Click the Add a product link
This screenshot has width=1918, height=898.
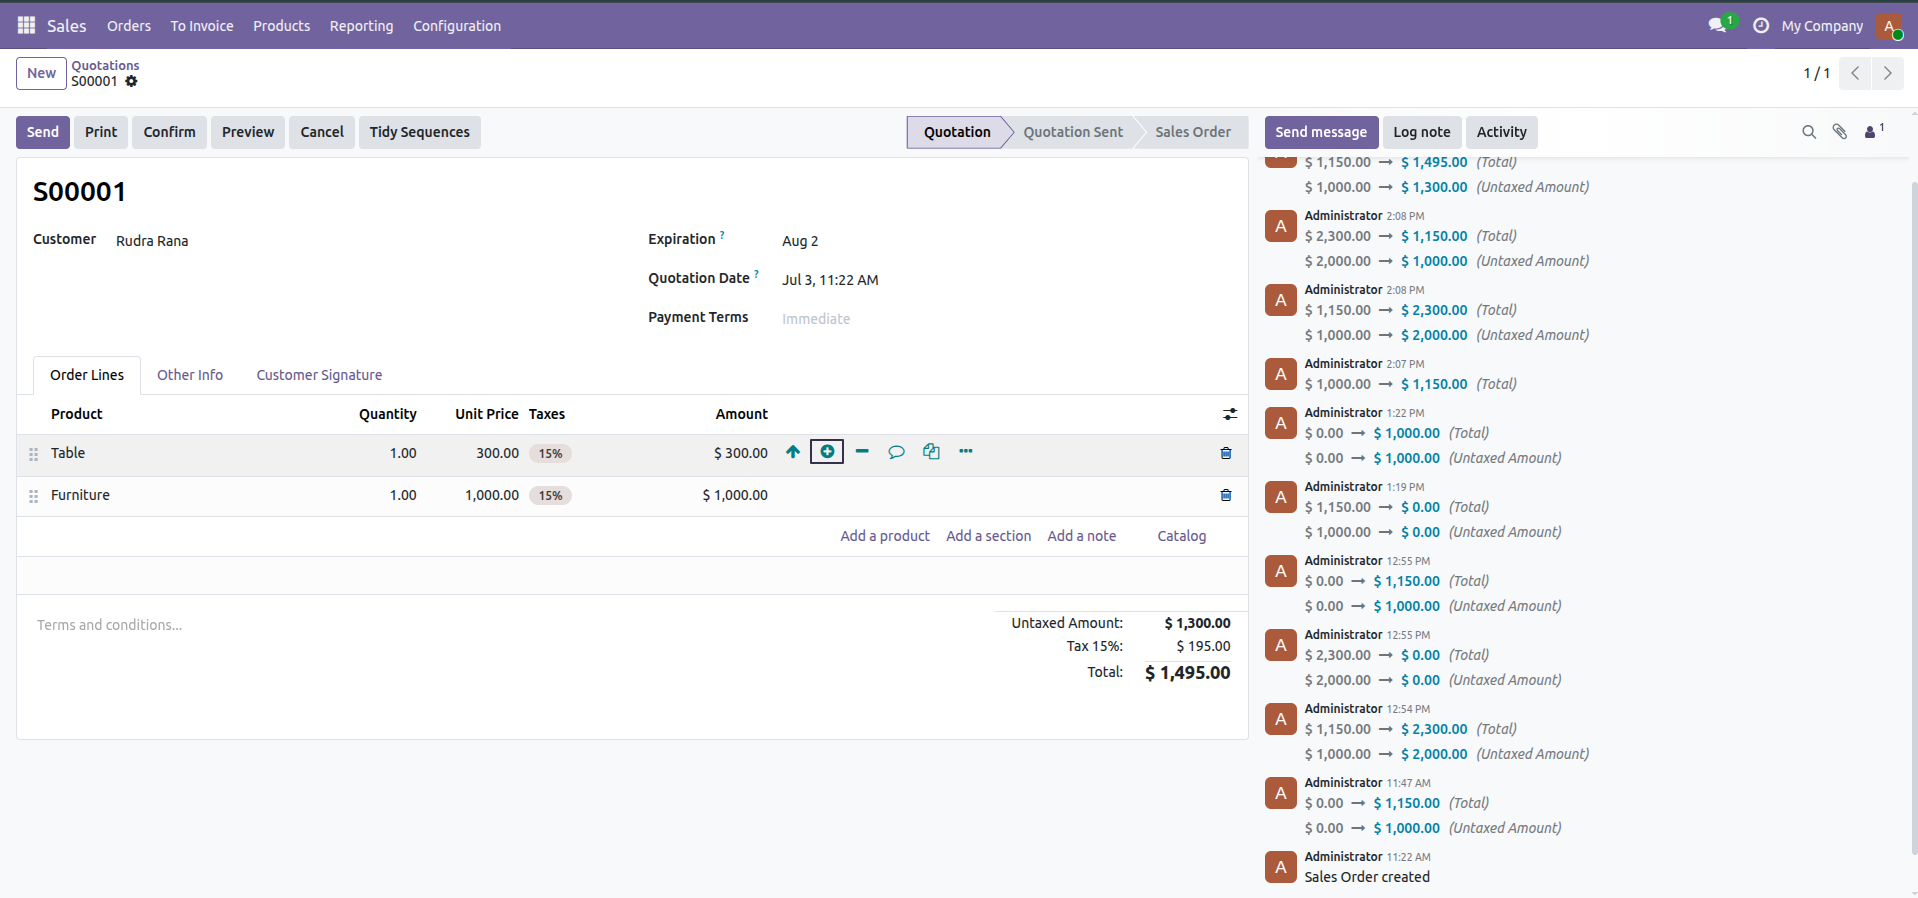point(885,536)
